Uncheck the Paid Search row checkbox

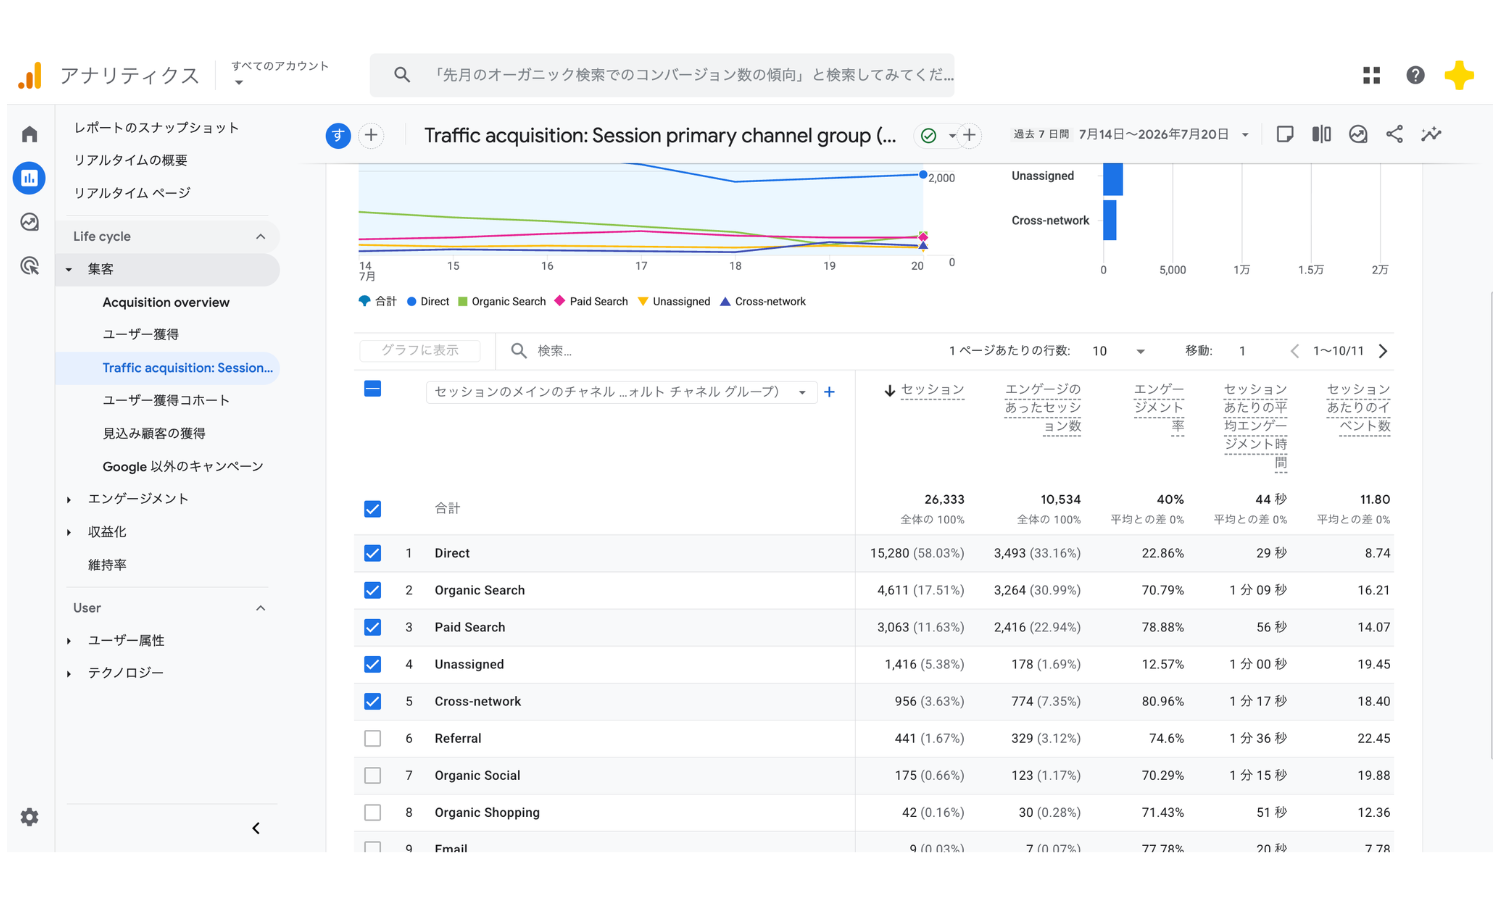(x=373, y=627)
